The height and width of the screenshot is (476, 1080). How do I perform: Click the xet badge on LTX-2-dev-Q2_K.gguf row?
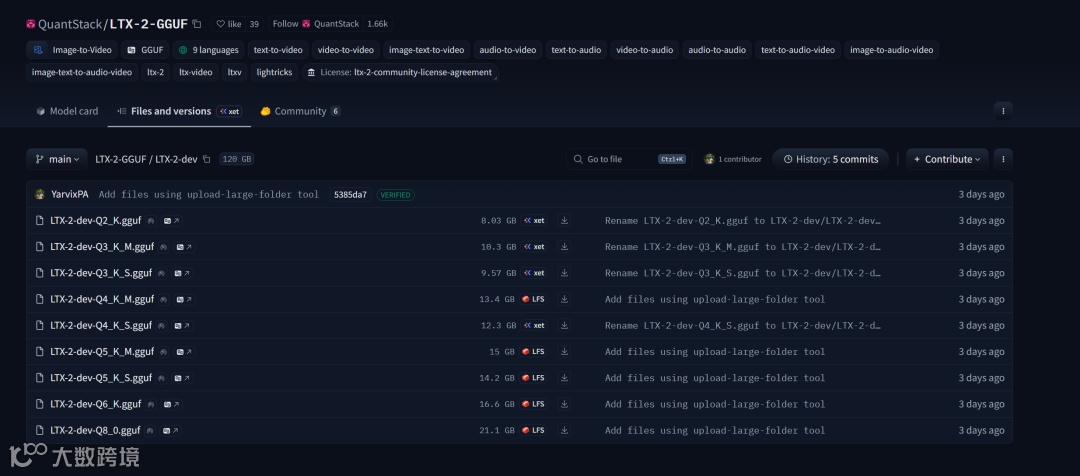click(x=534, y=220)
